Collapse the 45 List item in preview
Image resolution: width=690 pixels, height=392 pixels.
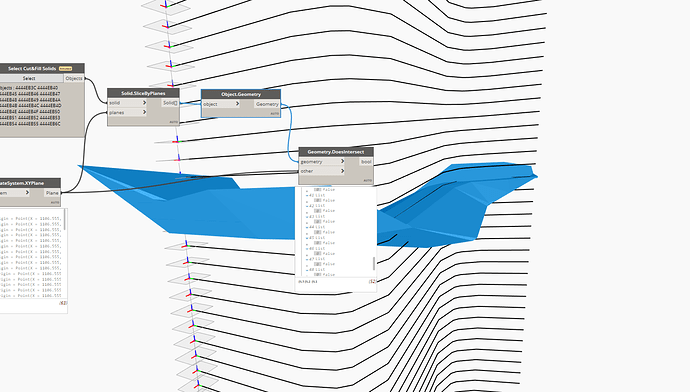click(307, 238)
